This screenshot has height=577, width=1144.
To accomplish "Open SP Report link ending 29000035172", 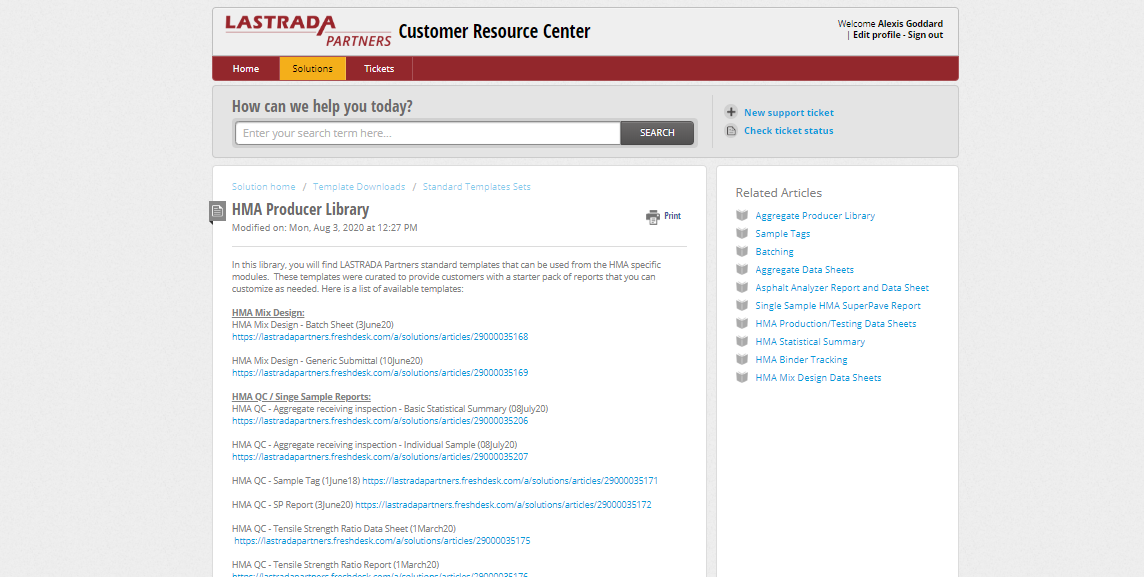I will click(503, 505).
